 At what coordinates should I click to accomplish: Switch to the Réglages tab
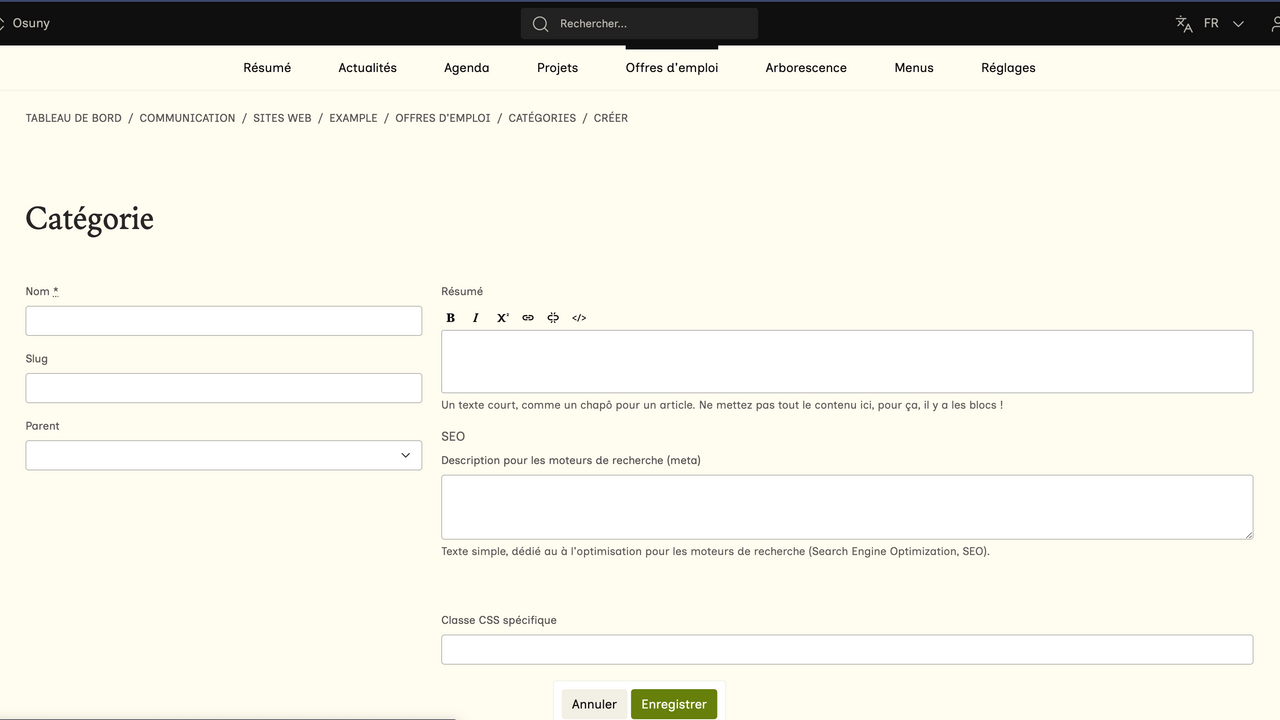(1008, 68)
